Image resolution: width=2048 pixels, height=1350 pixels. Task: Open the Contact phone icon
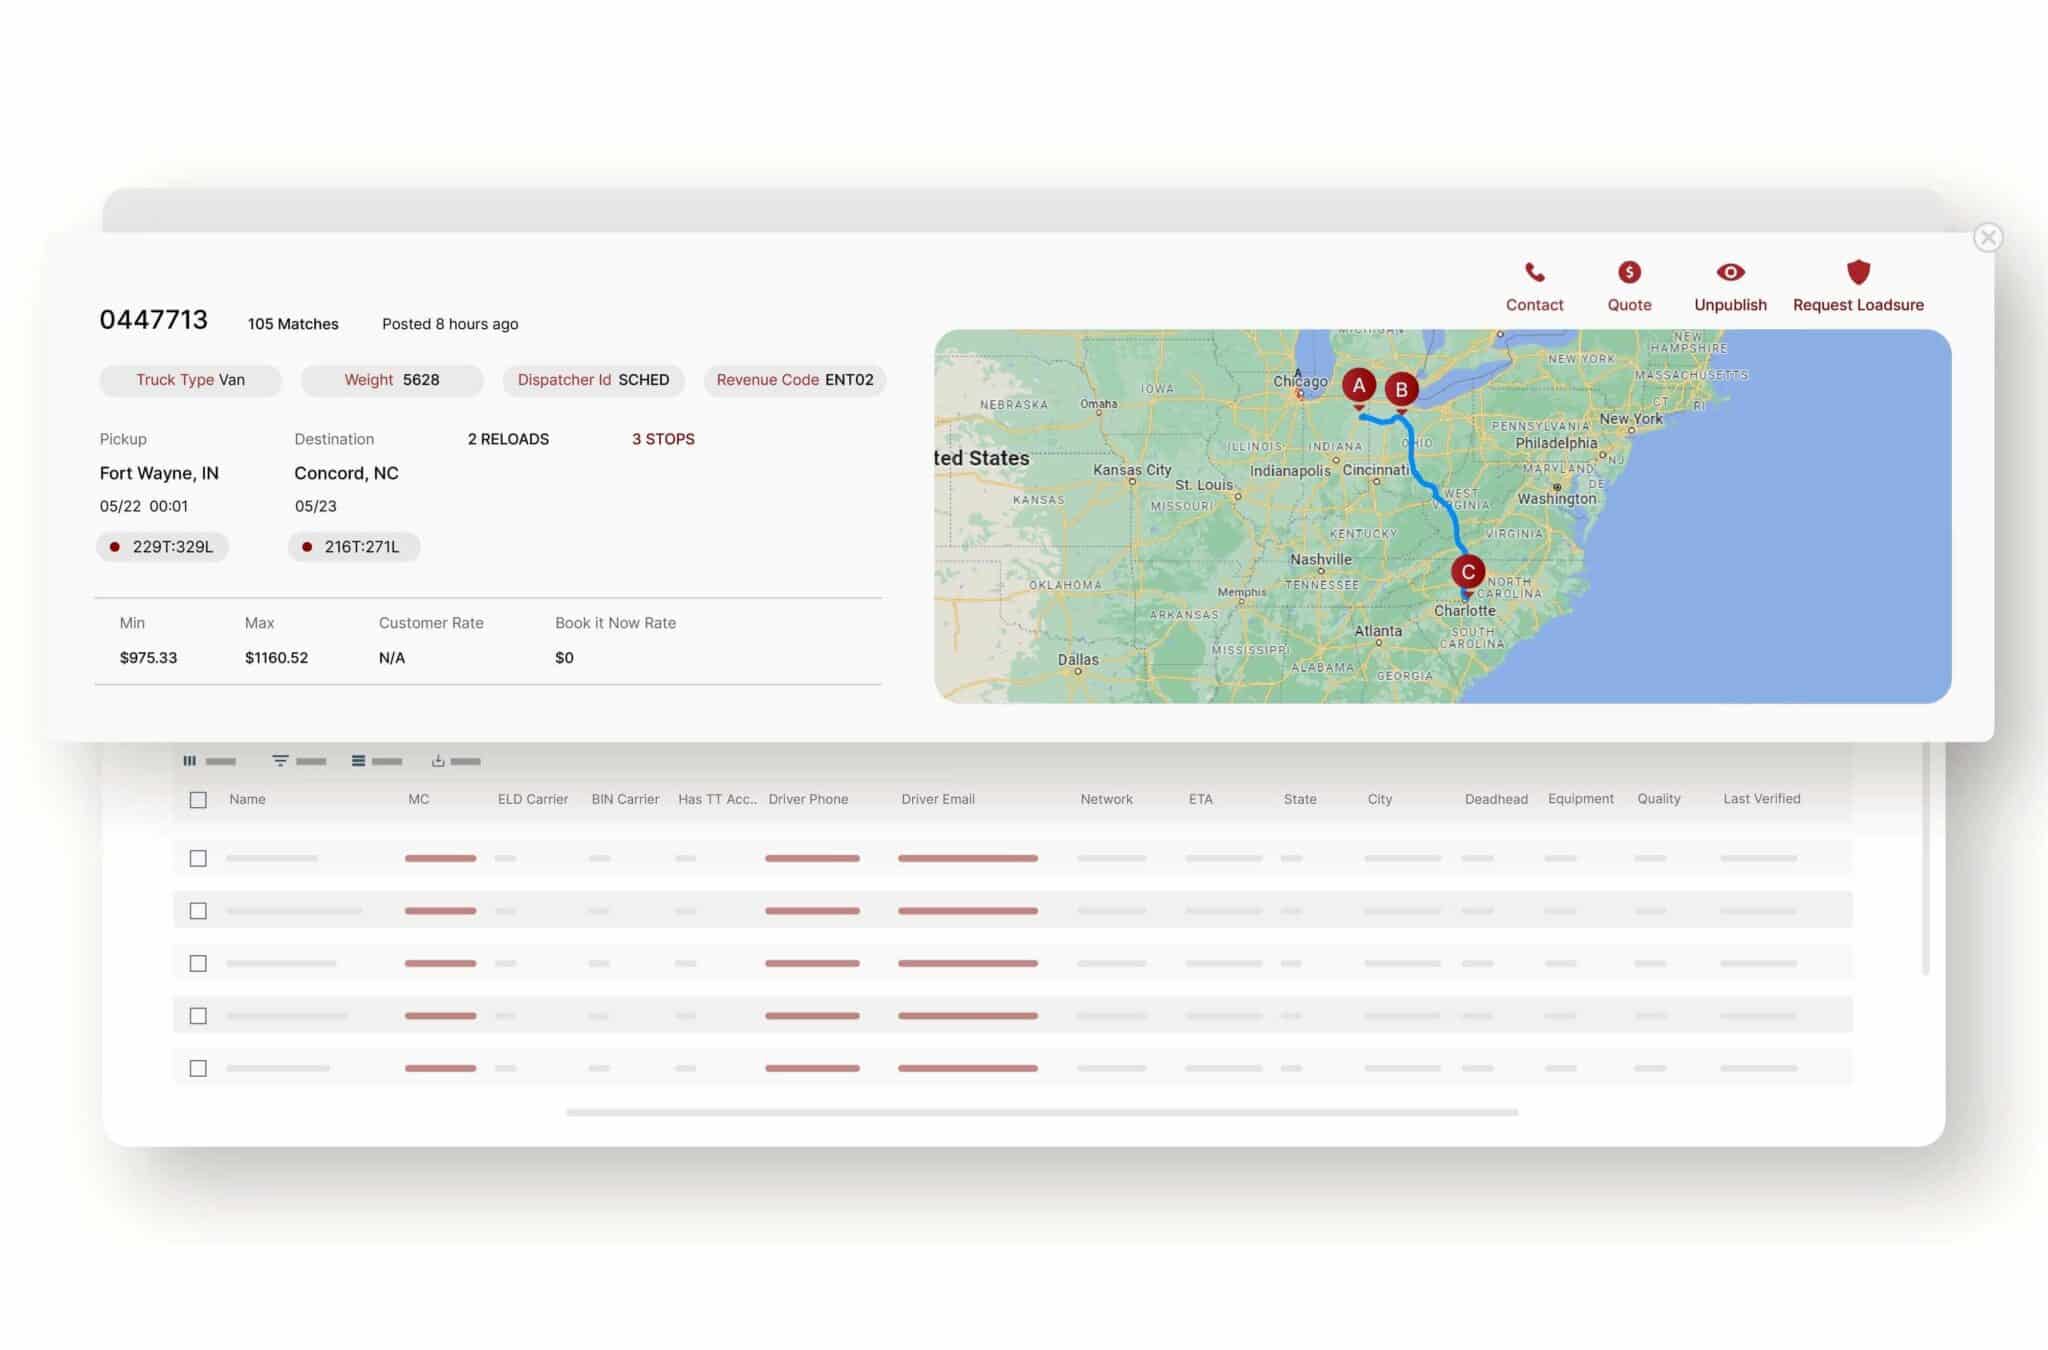click(x=1534, y=272)
